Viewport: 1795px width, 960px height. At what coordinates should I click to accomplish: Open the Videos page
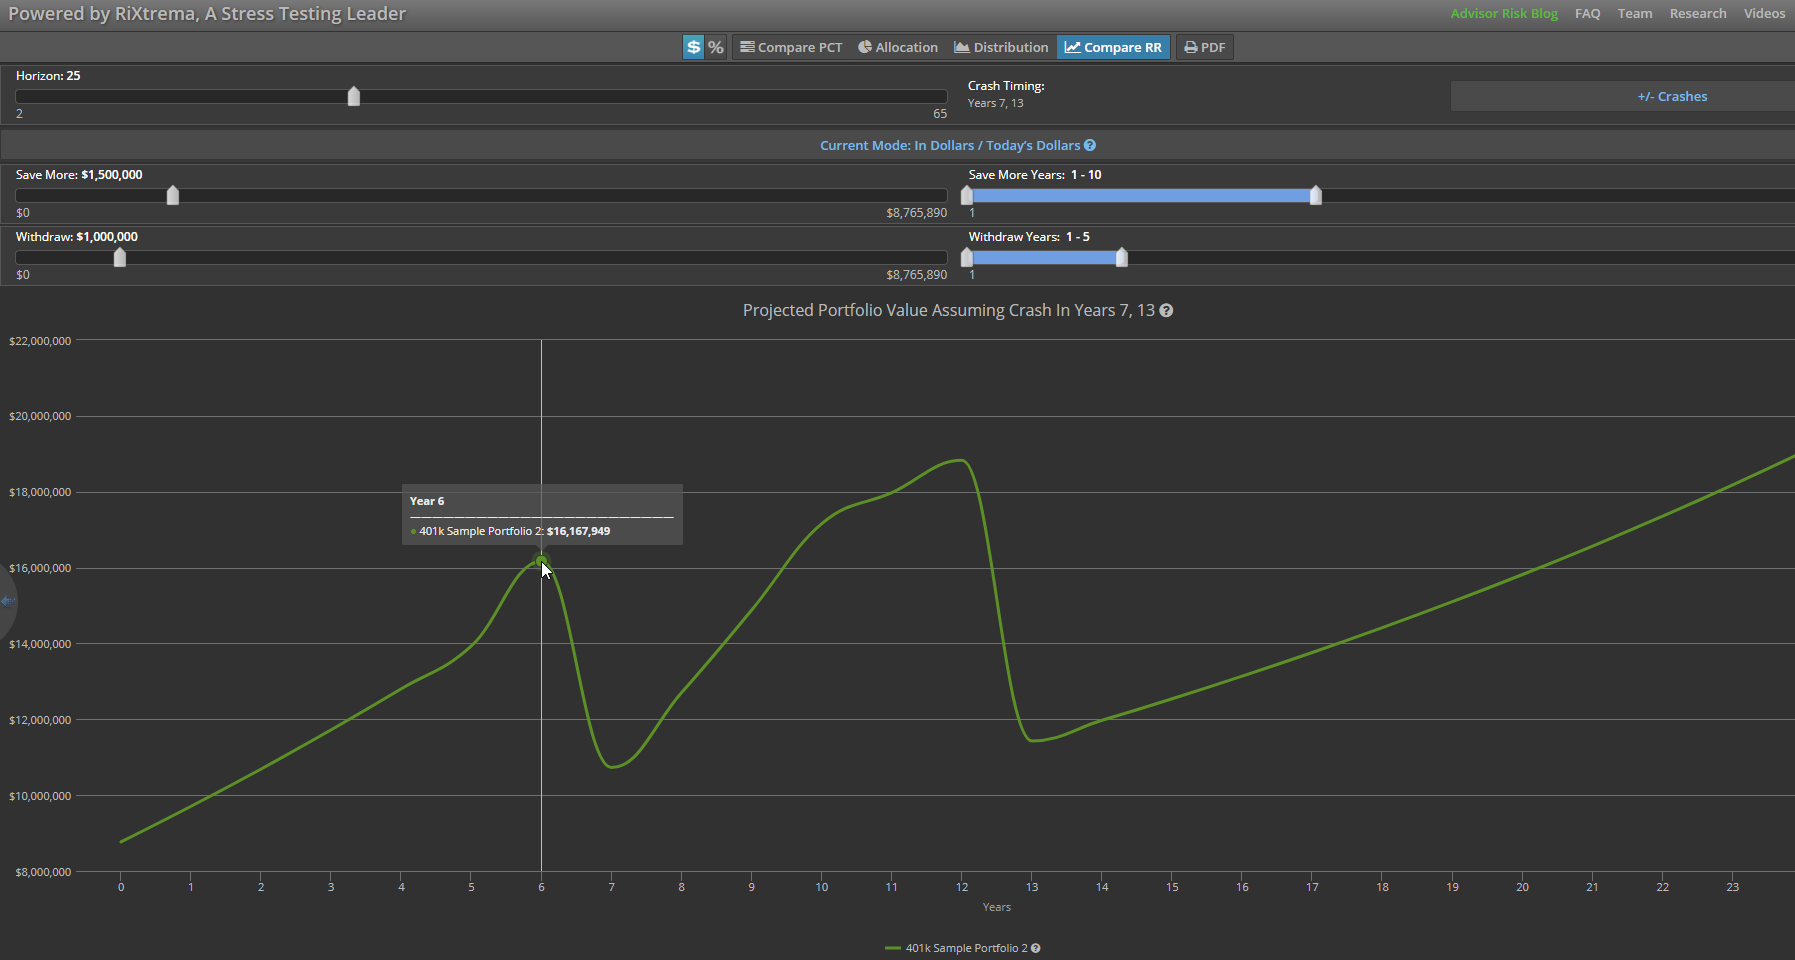[1764, 13]
